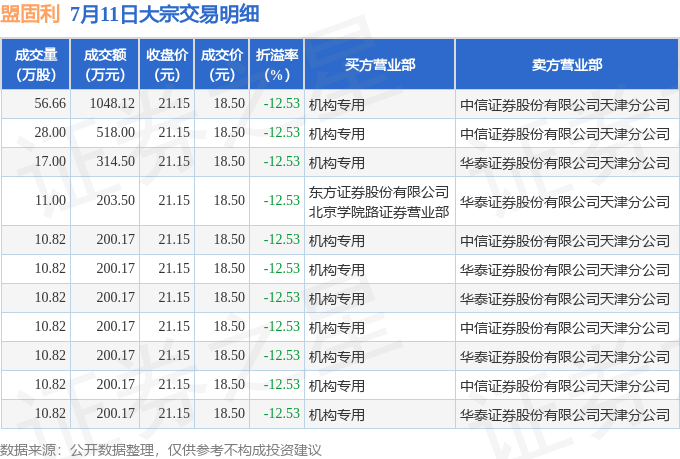Click 华泰证券 seller in the 17.00 row

pyautogui.click(x=565, y=163)
